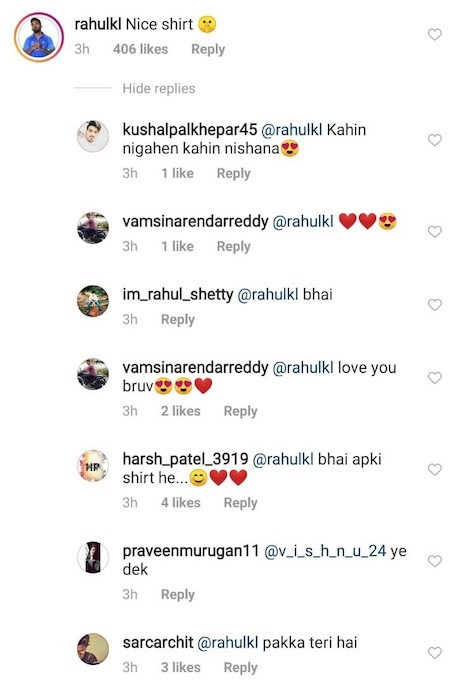Reply to sarcarchit's comment
This screenshot has width=467, height=689.
(240, 667)
